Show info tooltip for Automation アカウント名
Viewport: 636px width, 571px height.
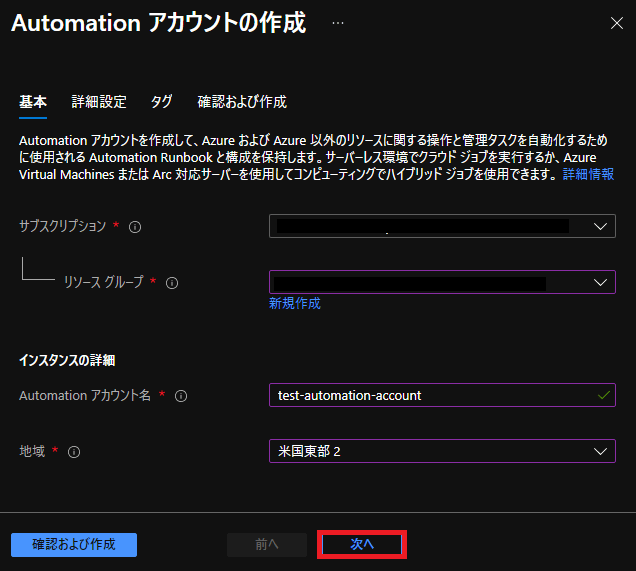(180, 396)
